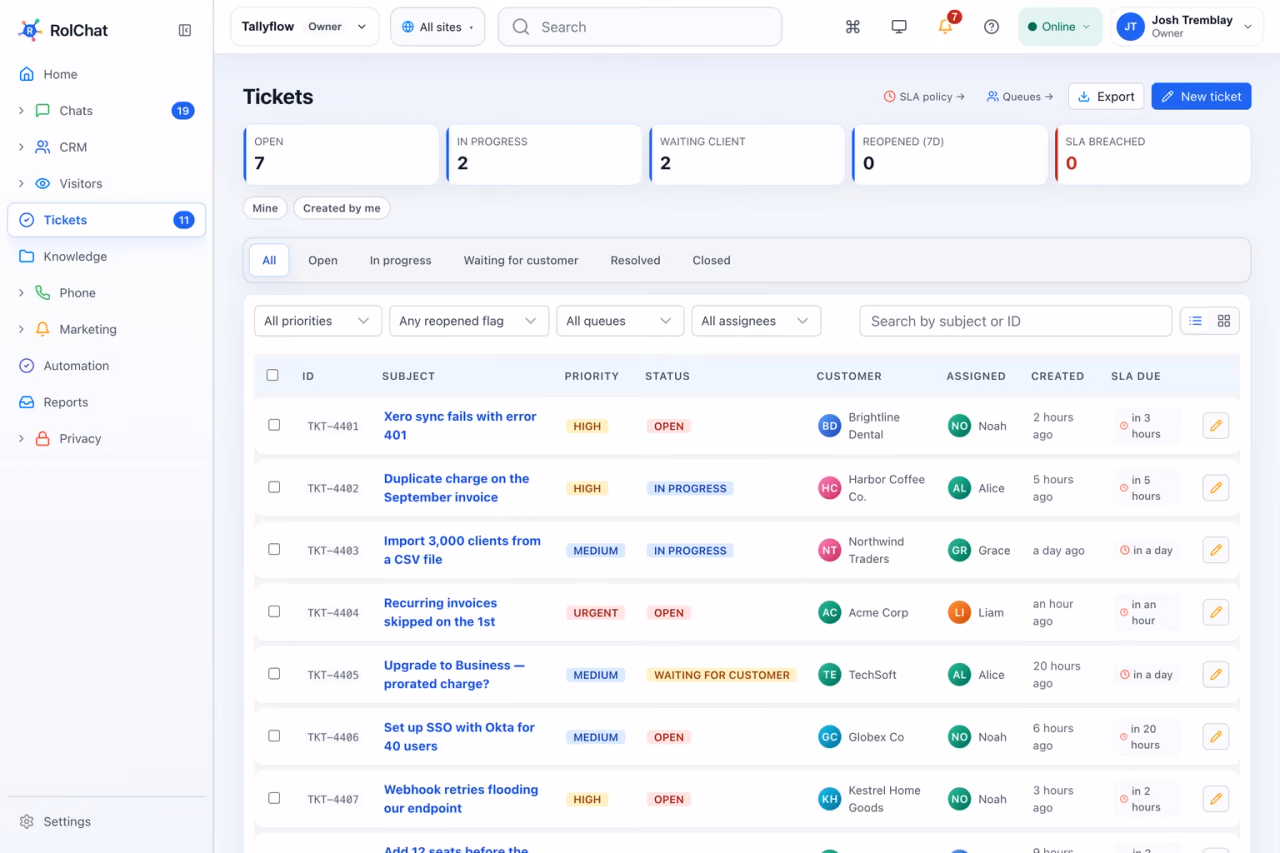
Task: Open the All sites selector
Action: tap(437, 27)
